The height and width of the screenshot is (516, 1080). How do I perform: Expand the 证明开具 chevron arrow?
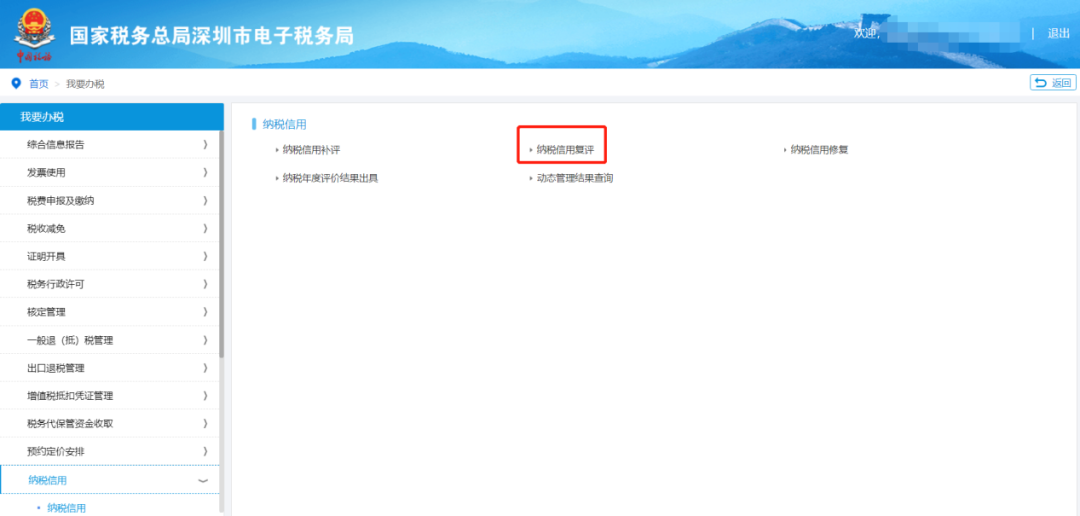pyautogui.click(x=205, y=256)
